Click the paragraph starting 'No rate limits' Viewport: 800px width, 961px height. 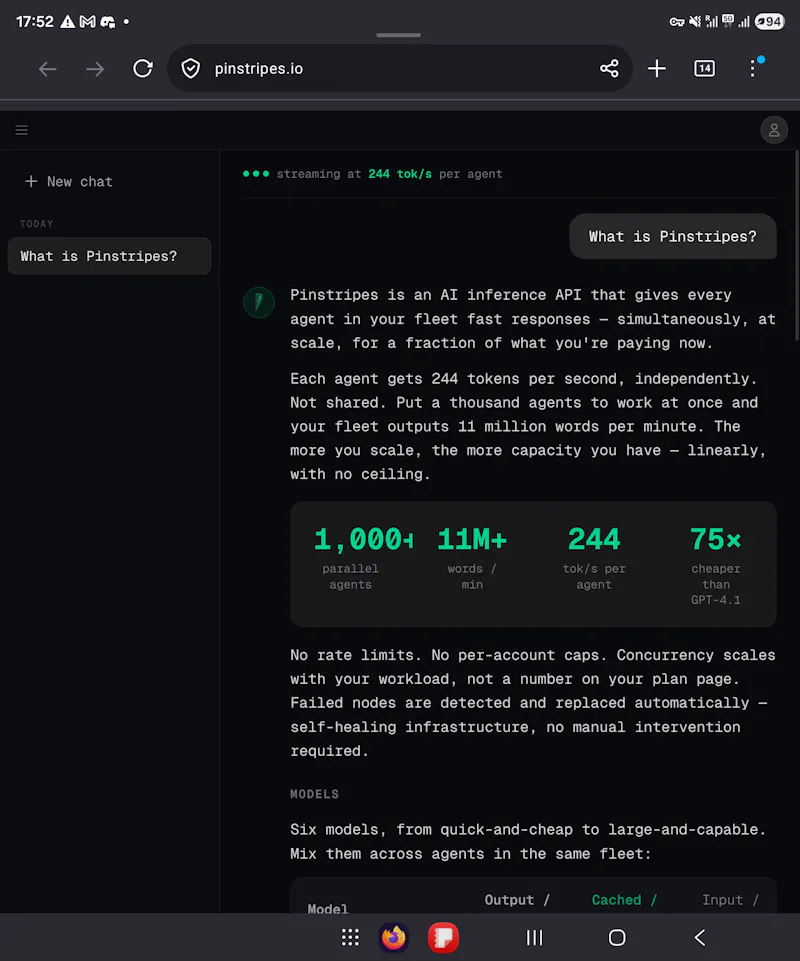[533, 702]
